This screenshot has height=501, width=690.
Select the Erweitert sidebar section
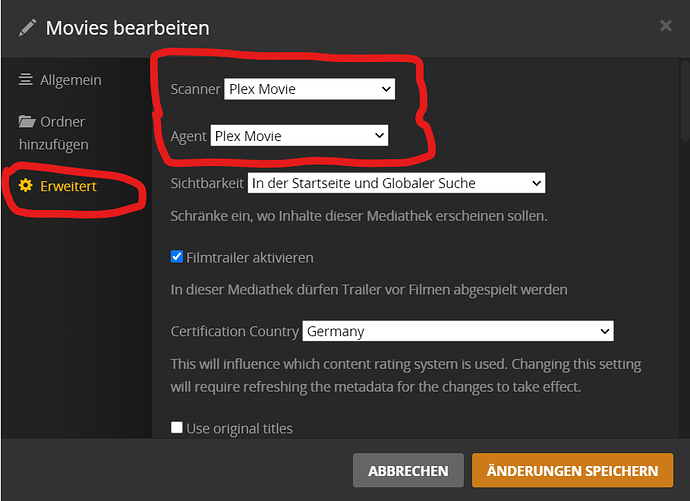[58, 186]
